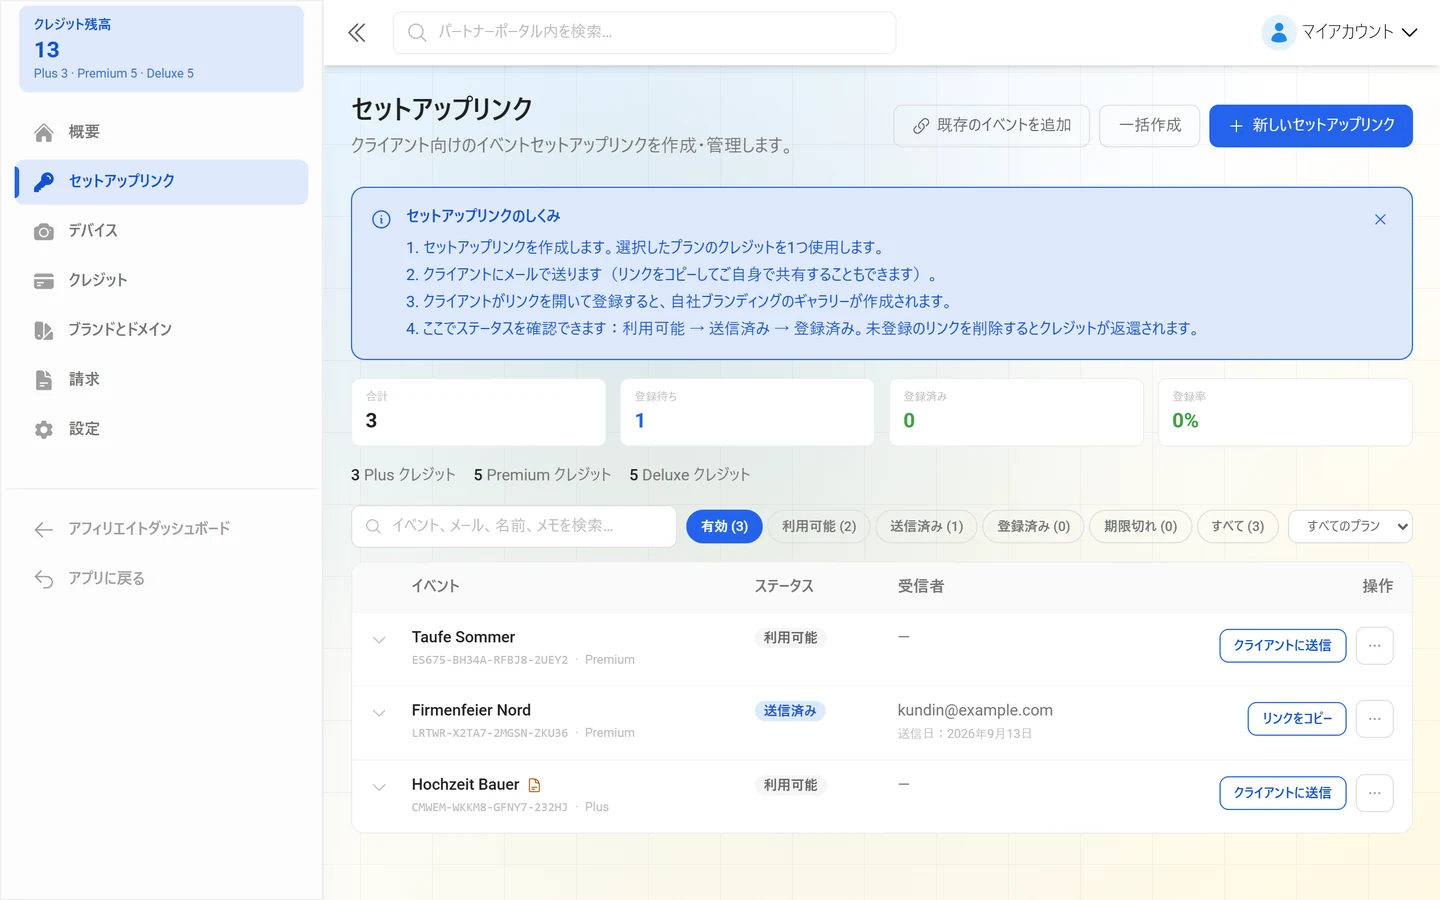Collapse the sidebar with the double-chevron icon
The image size is (1440, 900).
[x=357, y=33]
